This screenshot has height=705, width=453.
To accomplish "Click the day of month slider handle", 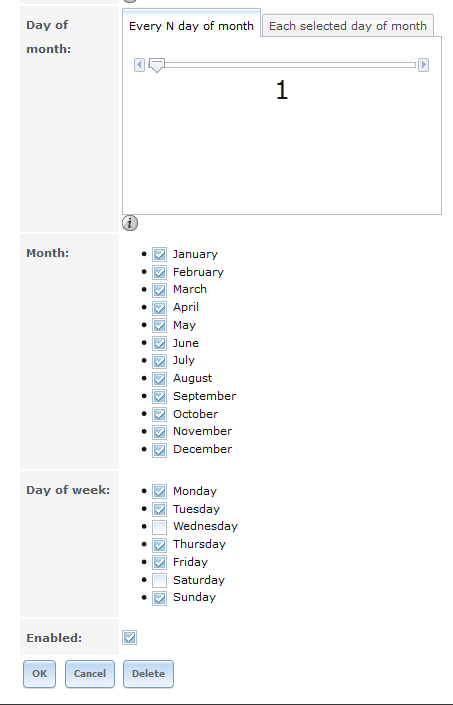I will click(x=156, y=65).
